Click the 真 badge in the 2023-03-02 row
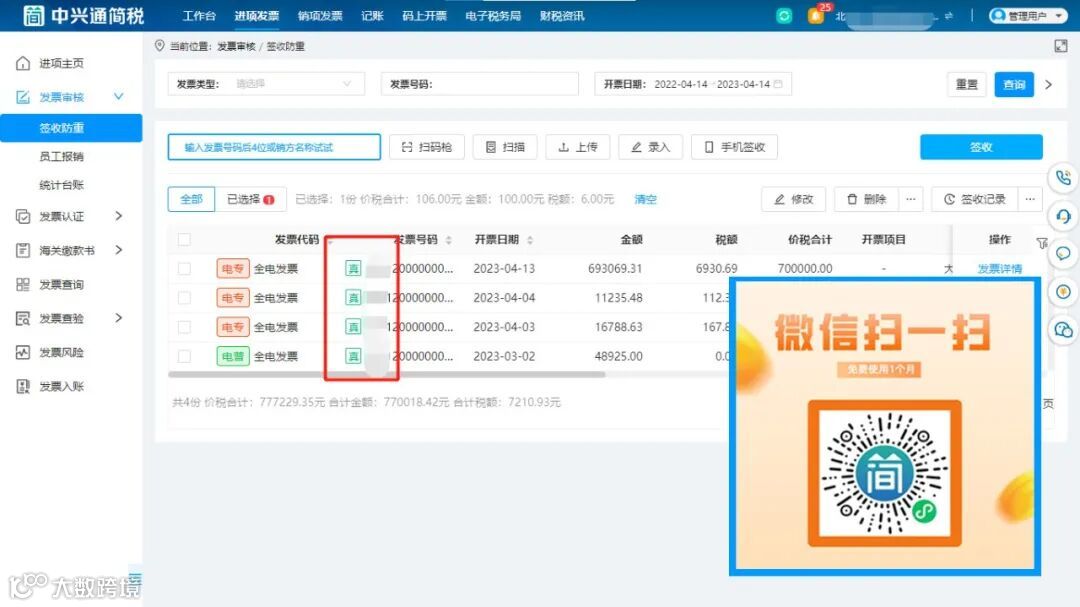This screenshot has width=1080, height=607. [x=353, y=356]
